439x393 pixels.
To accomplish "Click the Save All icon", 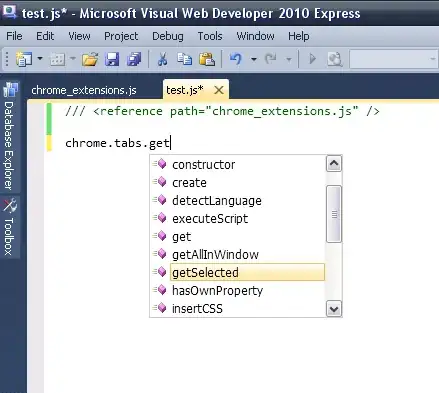I will coord(134,59).
